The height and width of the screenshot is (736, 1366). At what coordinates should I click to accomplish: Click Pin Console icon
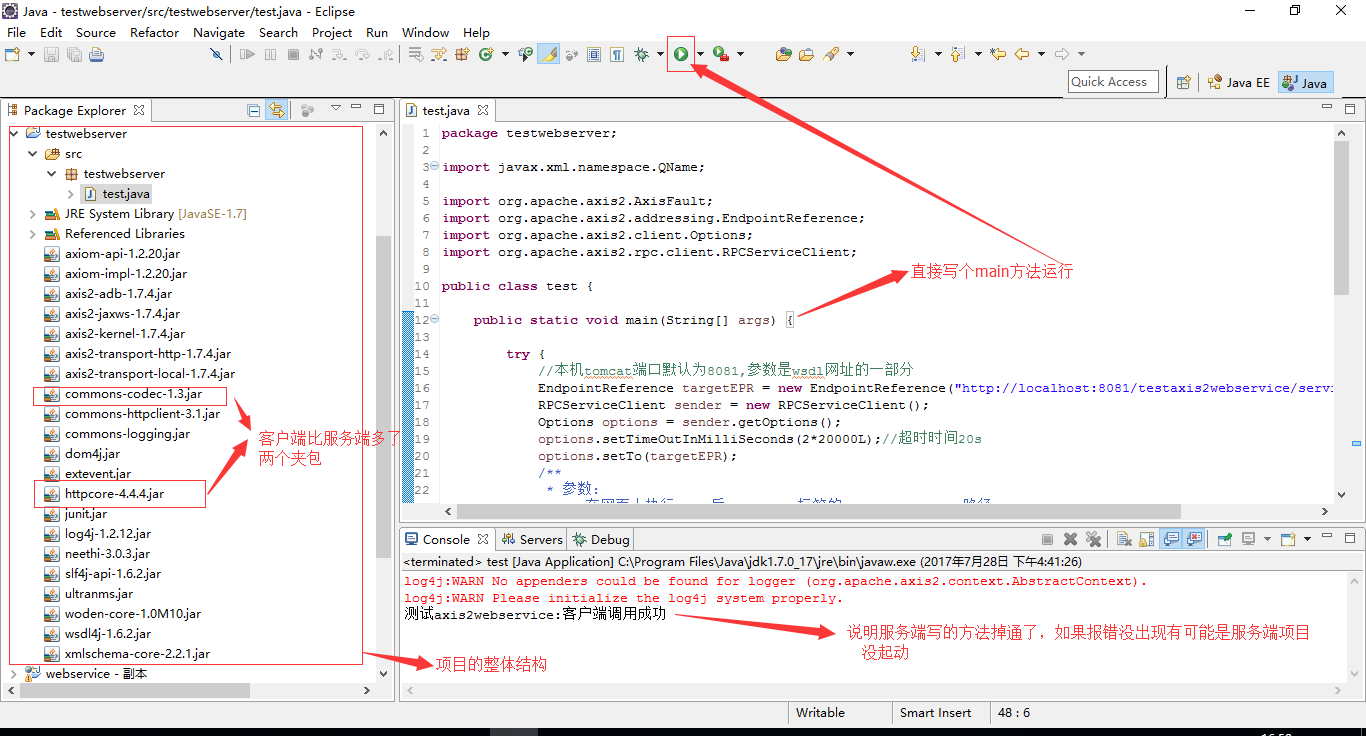tap(1225, 539)
